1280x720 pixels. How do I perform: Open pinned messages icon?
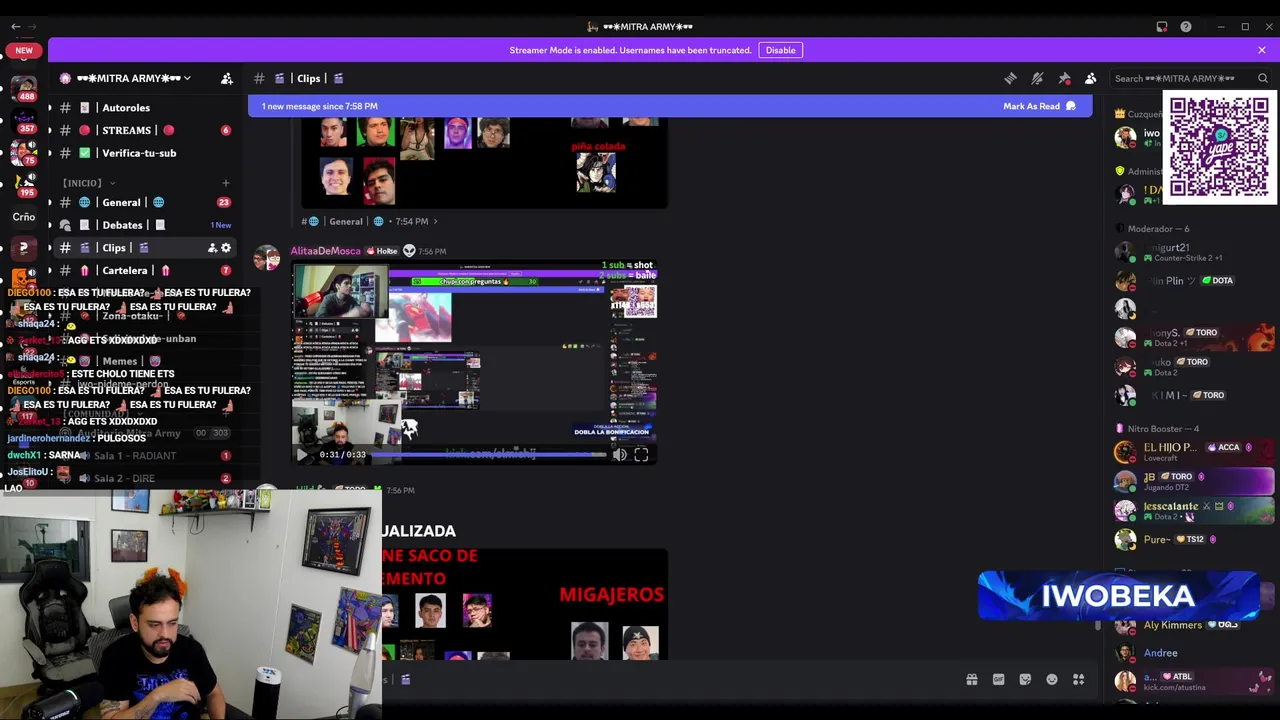pyautogui.click(x=1064, y=78)
